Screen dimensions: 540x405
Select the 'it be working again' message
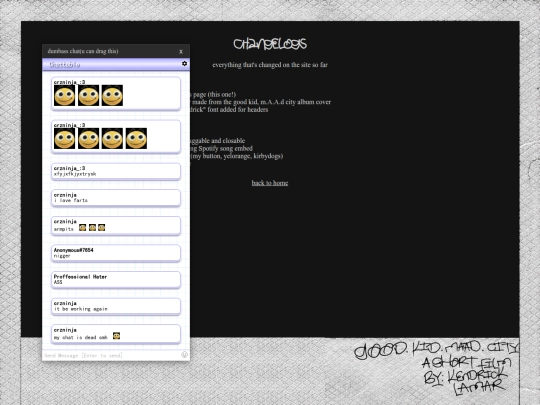coord(116,306)
